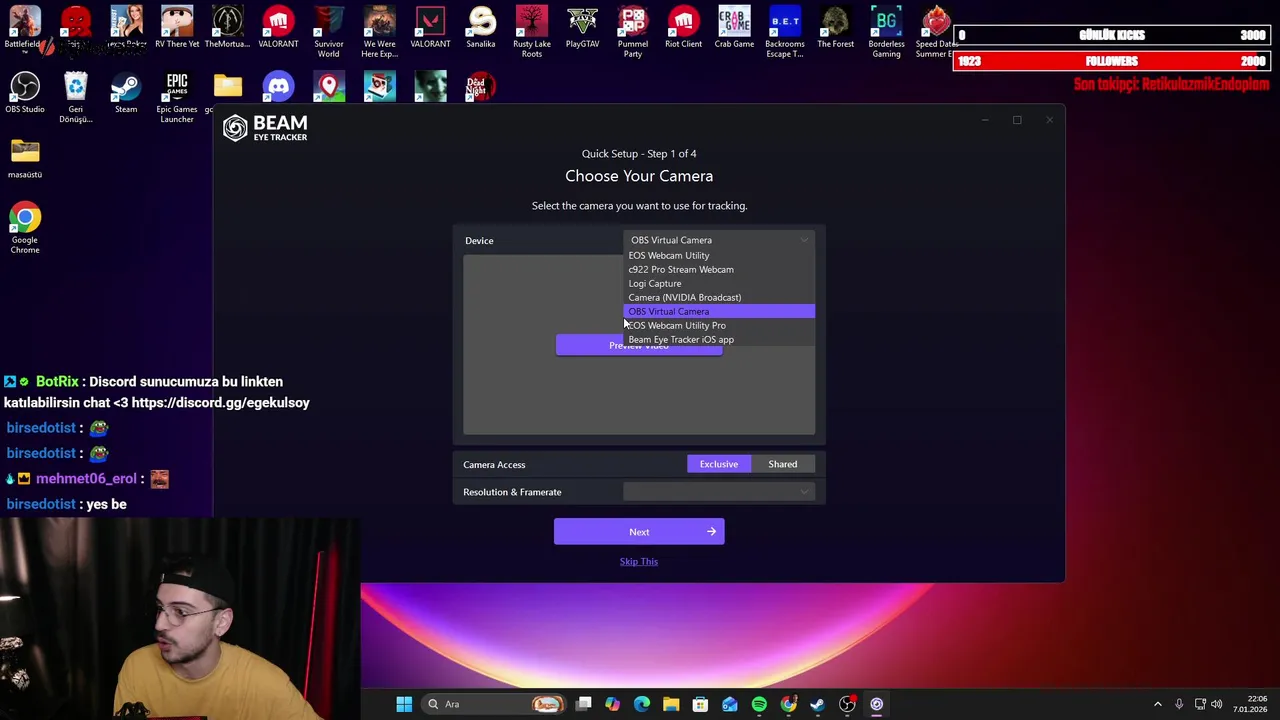Open clock and date in the taskbar
The image size is (1280, 720).
click(x=1250, y=704)
